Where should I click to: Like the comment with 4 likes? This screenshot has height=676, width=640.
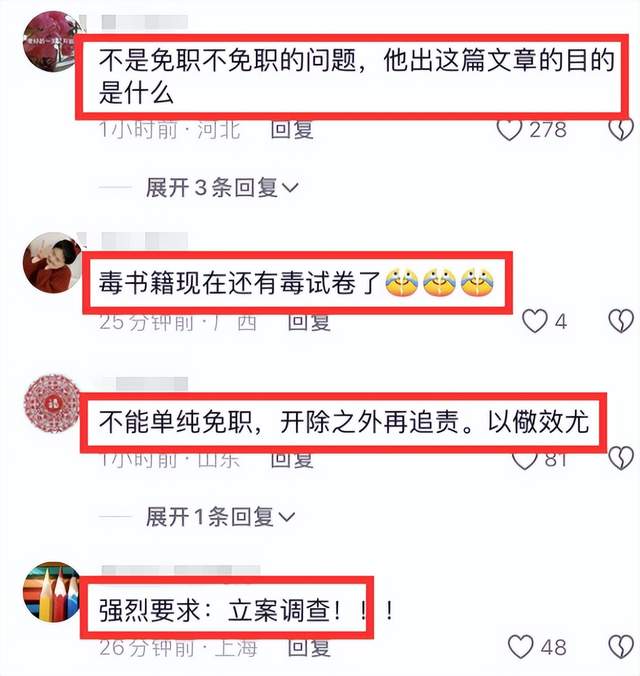[534, 321]
